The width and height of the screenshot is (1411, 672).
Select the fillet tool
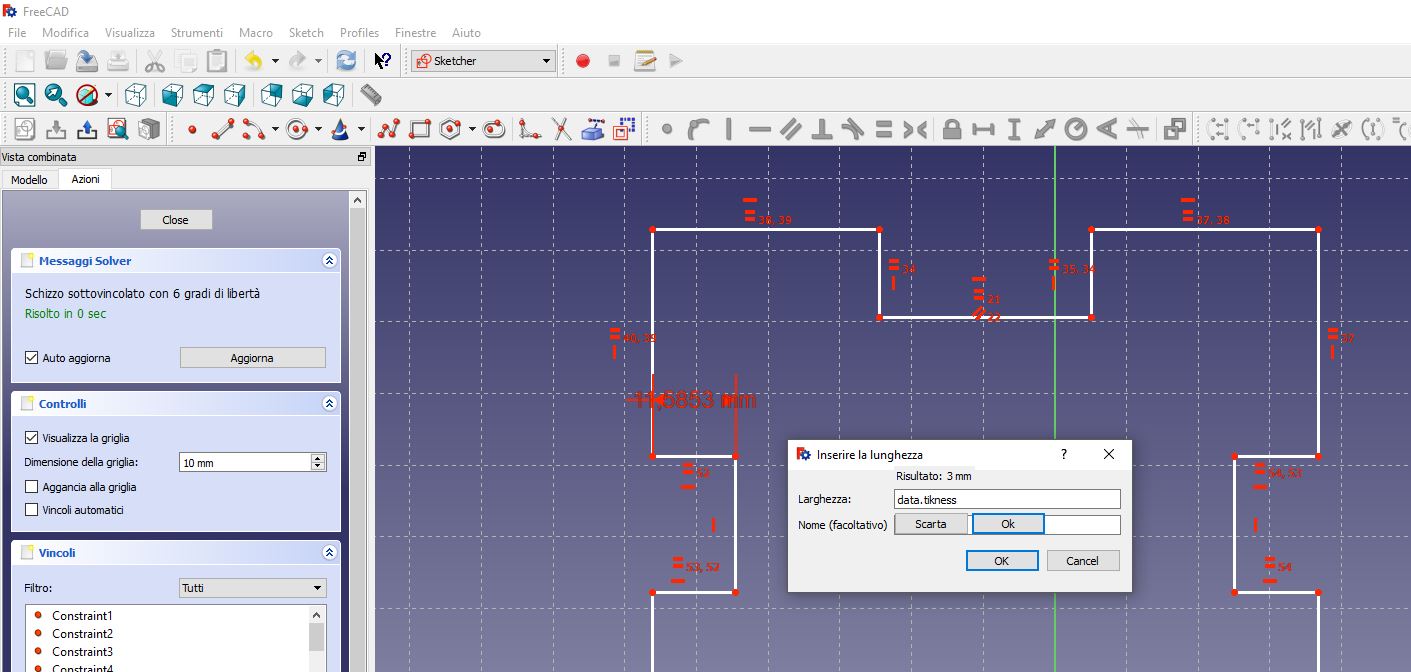click(529, 129)
